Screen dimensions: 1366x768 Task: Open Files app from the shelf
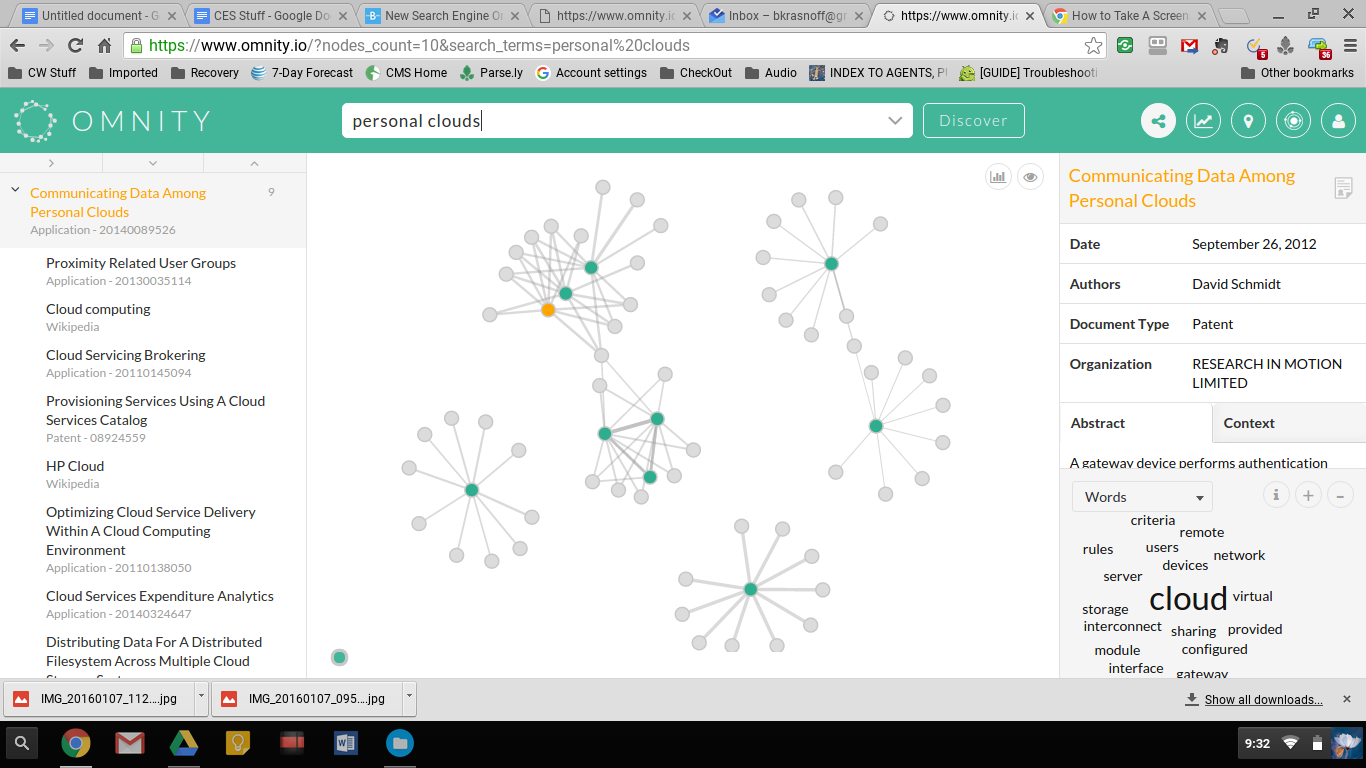399,743
